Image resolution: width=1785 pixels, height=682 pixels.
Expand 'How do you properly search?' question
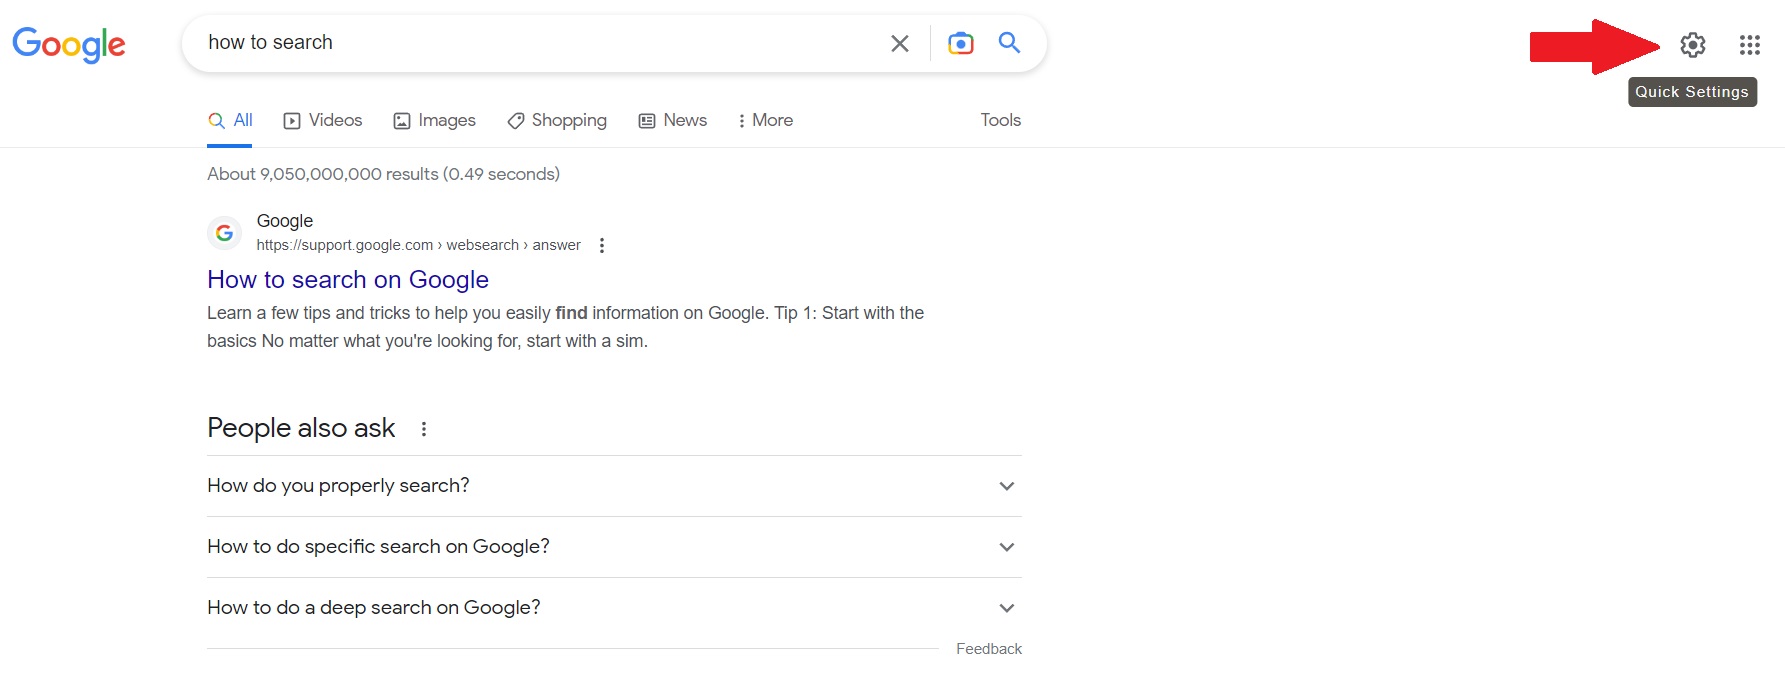[x=614, y=486]
